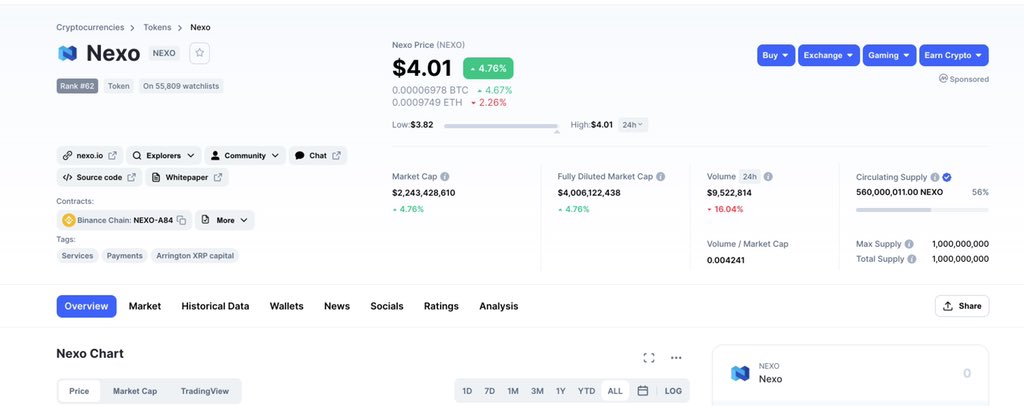Viewport: 1024px width, 406px height.
Task: Open the Buy dropdown
Action: 776,55
